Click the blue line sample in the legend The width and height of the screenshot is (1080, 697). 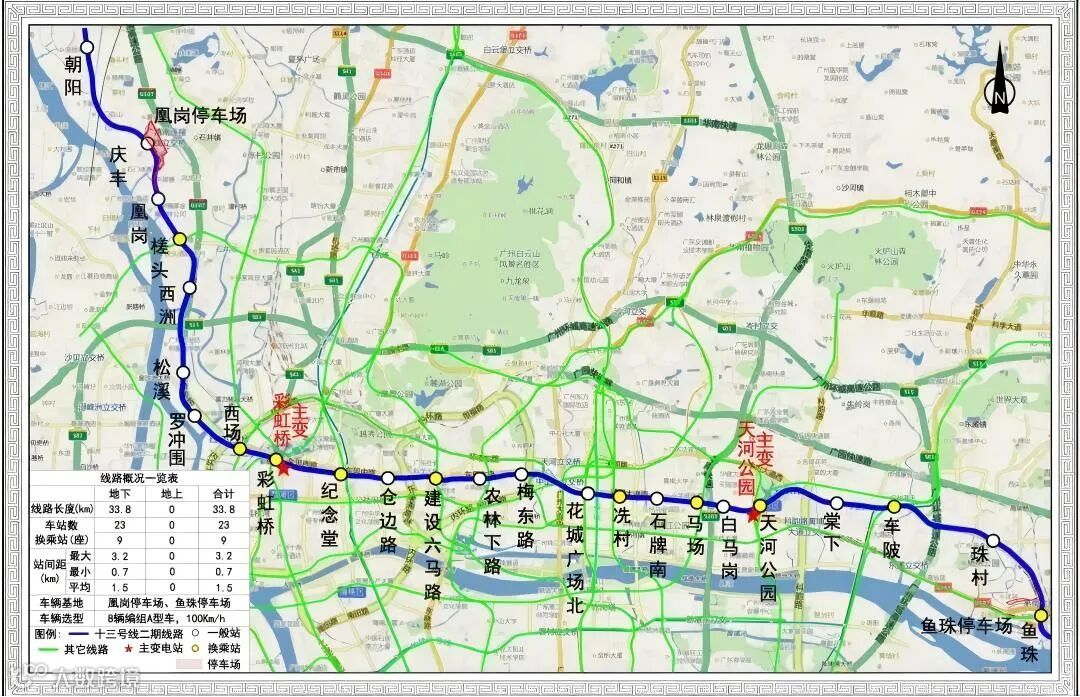[78, 634]
